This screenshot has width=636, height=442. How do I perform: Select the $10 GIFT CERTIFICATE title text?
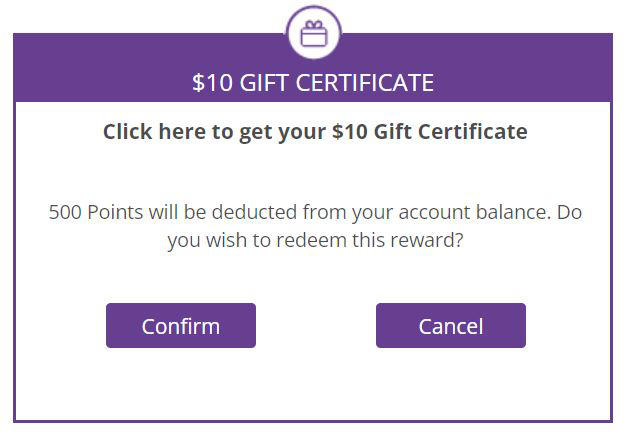313,83
